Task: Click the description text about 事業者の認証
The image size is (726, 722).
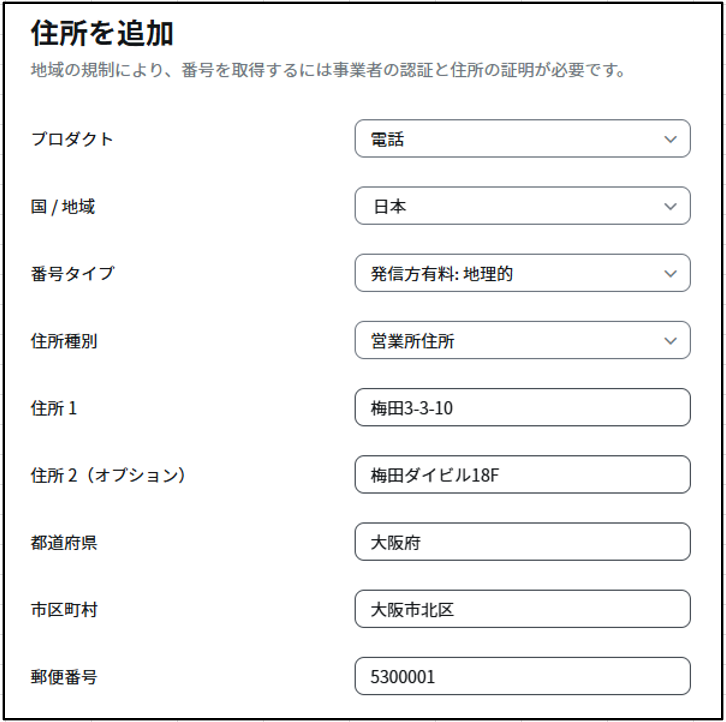Action: tap(328, 70)
